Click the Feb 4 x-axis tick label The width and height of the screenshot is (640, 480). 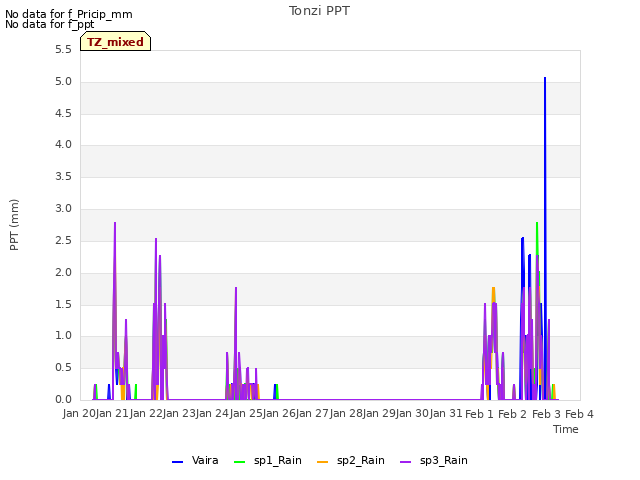coord(579,414)
